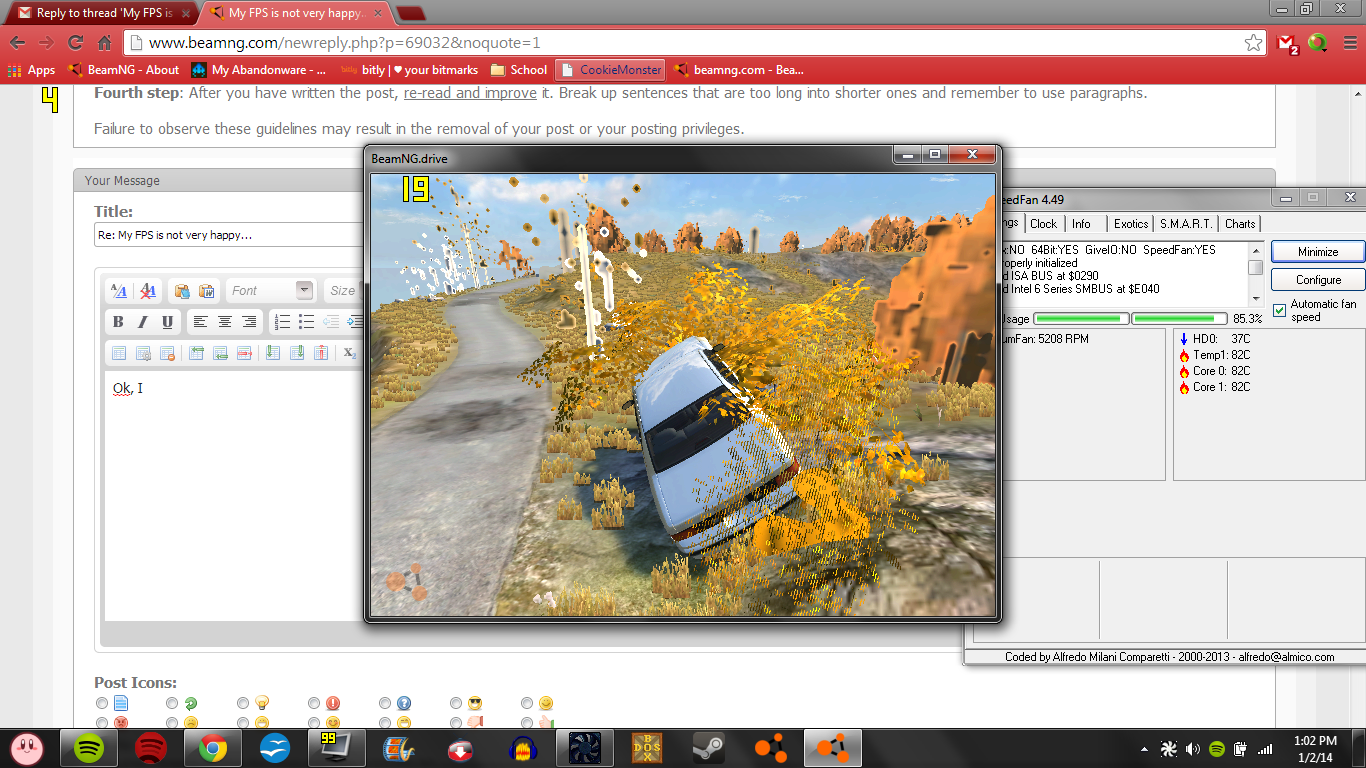Click the Delete Column icon
1366x768 pixels.
(x=321, y=353)
